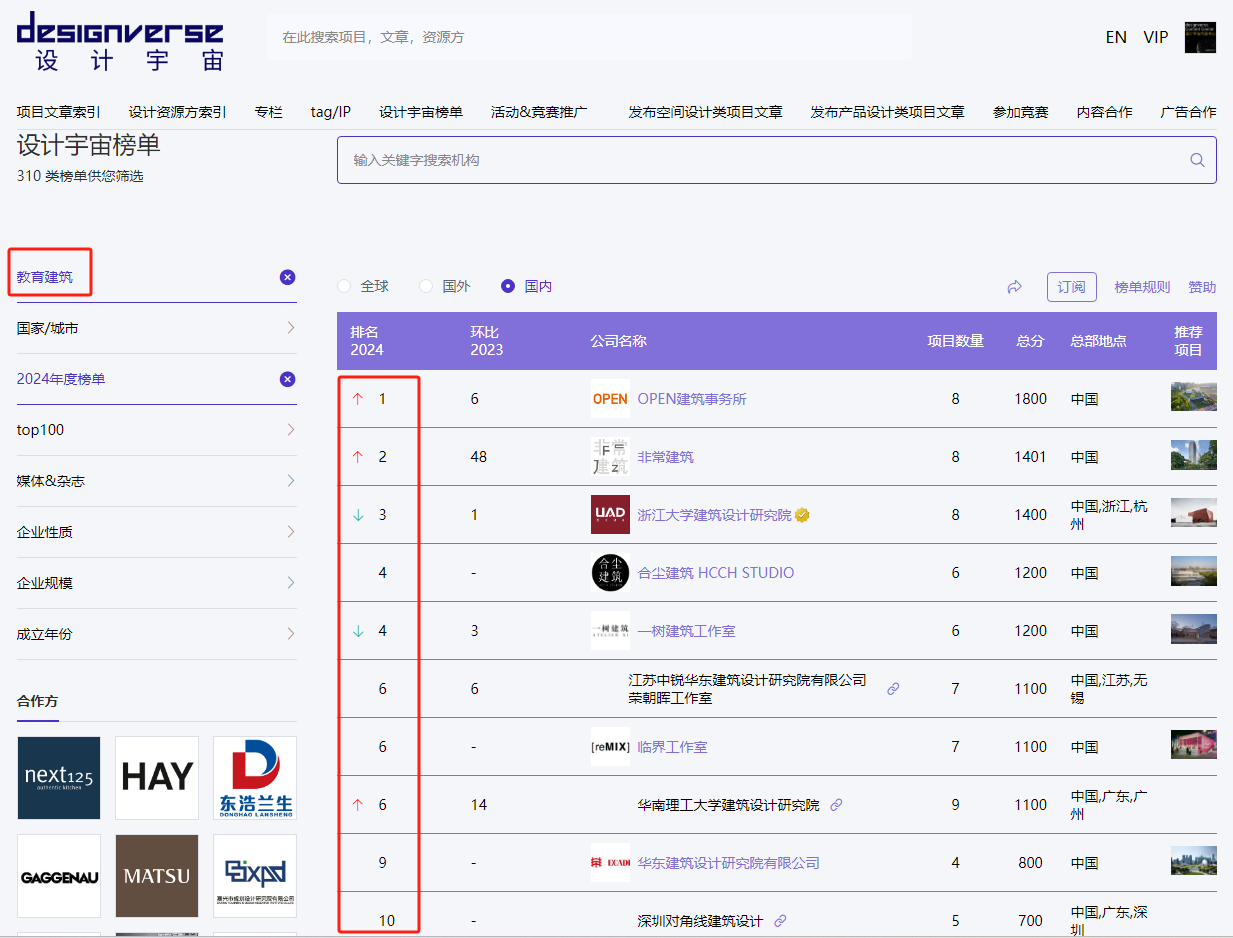The width and height of the screenshot is (1233, 938).
Task: Open 项目文章索引 in the navigation
Action: point(59,112)
